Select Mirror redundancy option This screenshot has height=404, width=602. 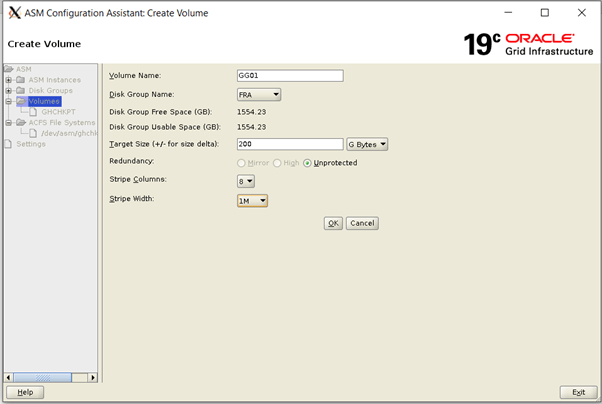(241, 162)
